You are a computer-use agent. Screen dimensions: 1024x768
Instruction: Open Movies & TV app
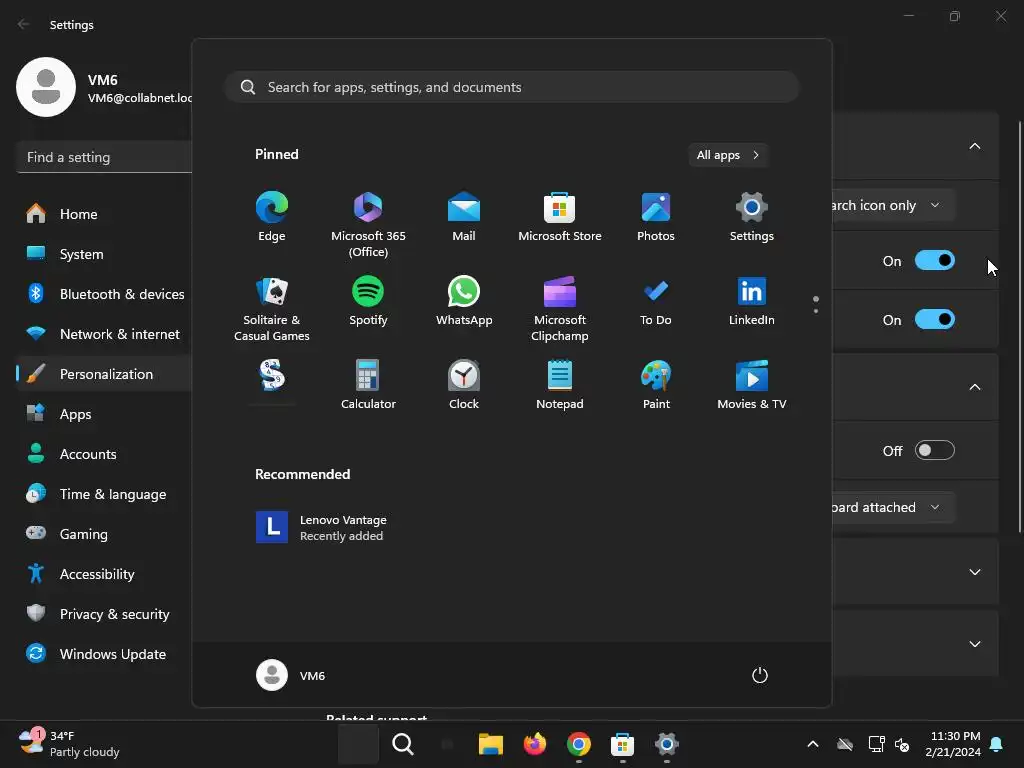tap(752, 385)
